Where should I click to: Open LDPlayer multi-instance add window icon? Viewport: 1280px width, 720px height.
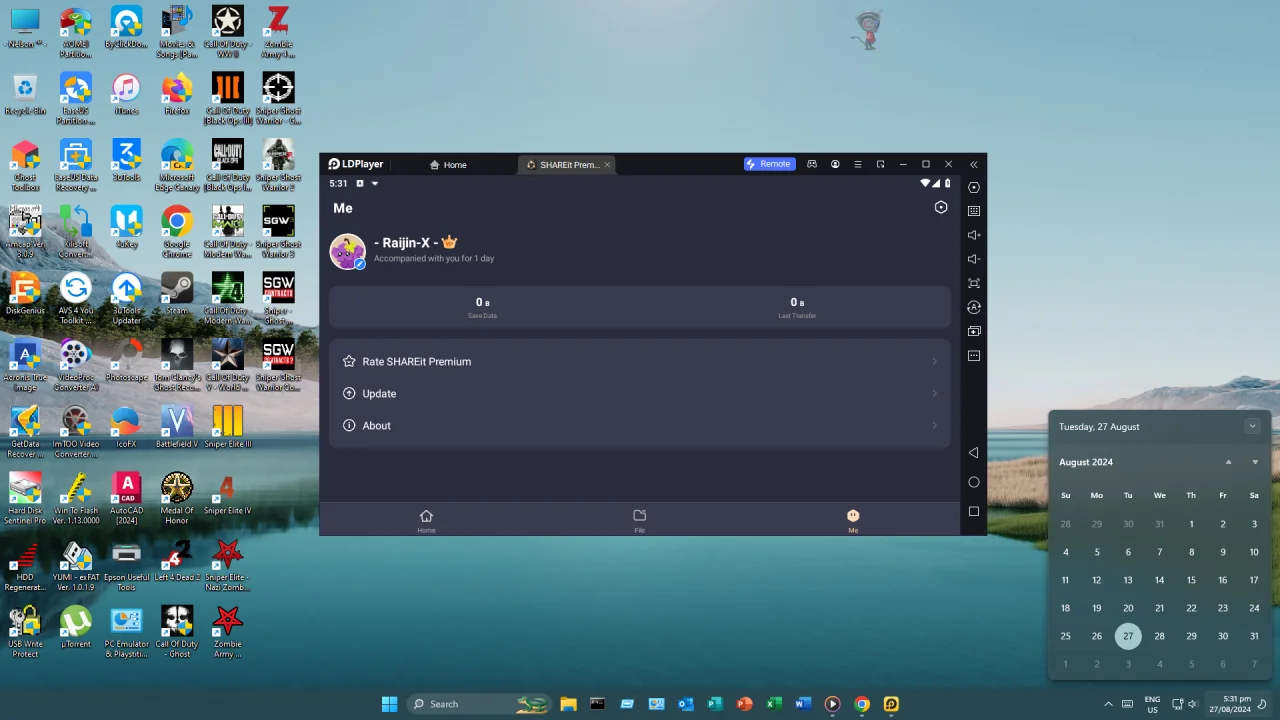point(974,331)
